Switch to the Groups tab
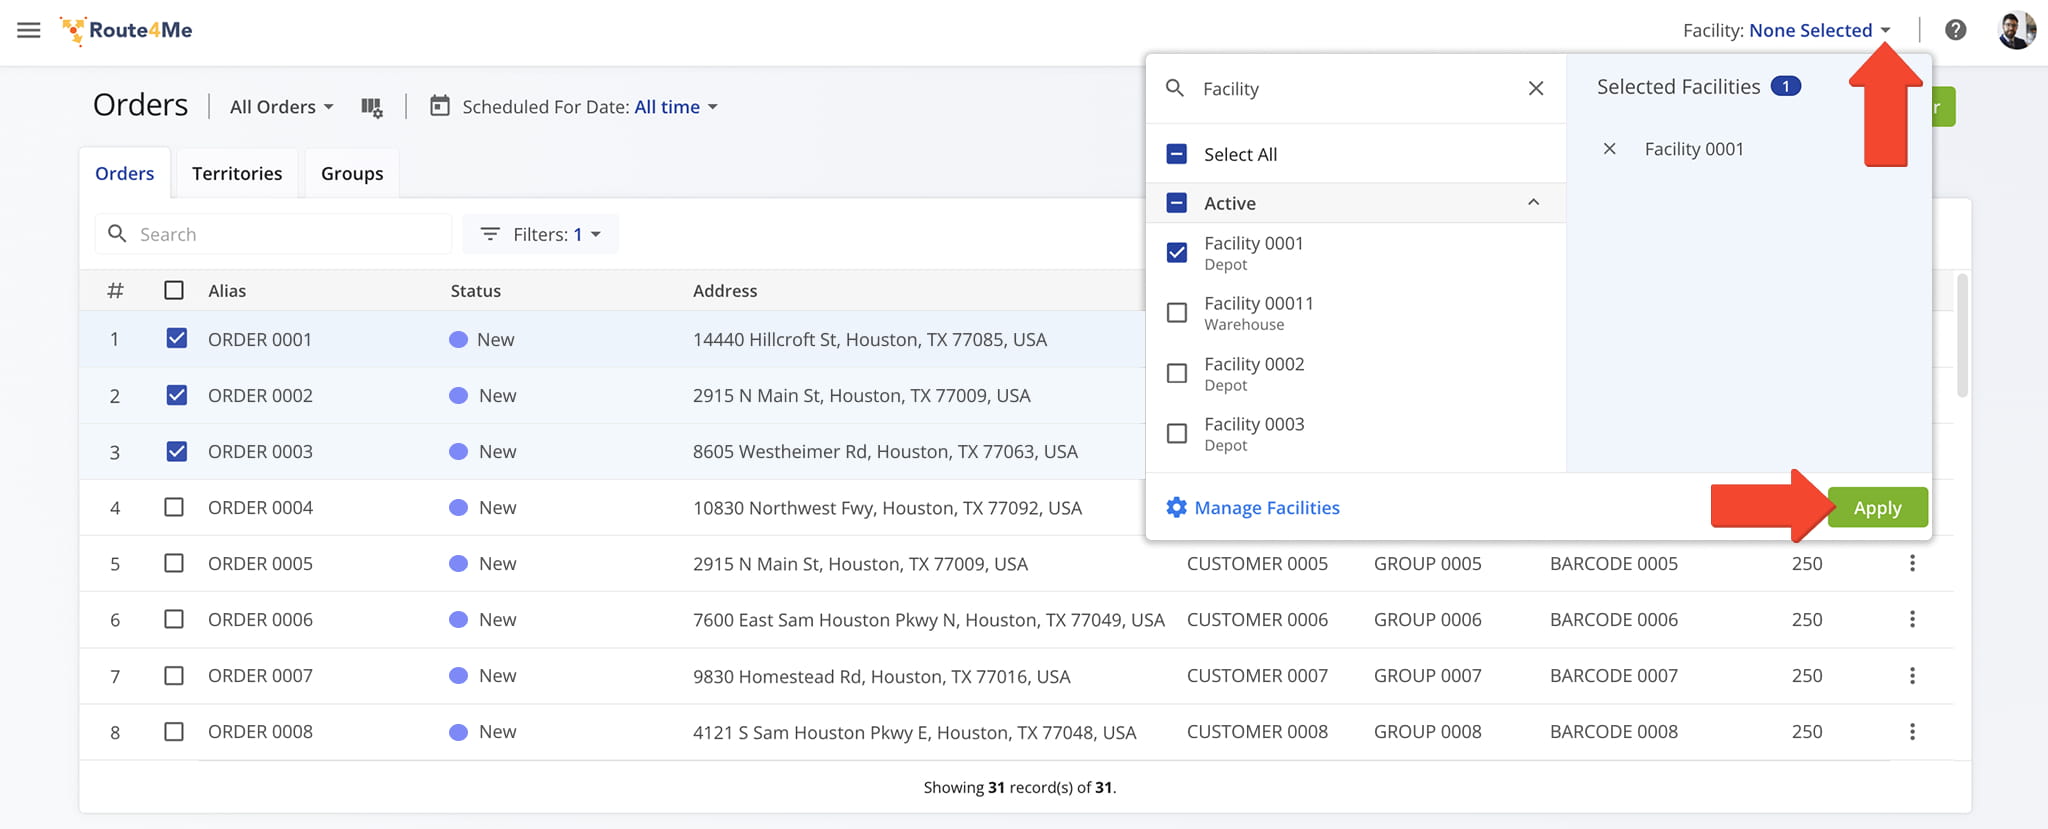The height and width of the screenshot is (829, 2048). point(352,173)
